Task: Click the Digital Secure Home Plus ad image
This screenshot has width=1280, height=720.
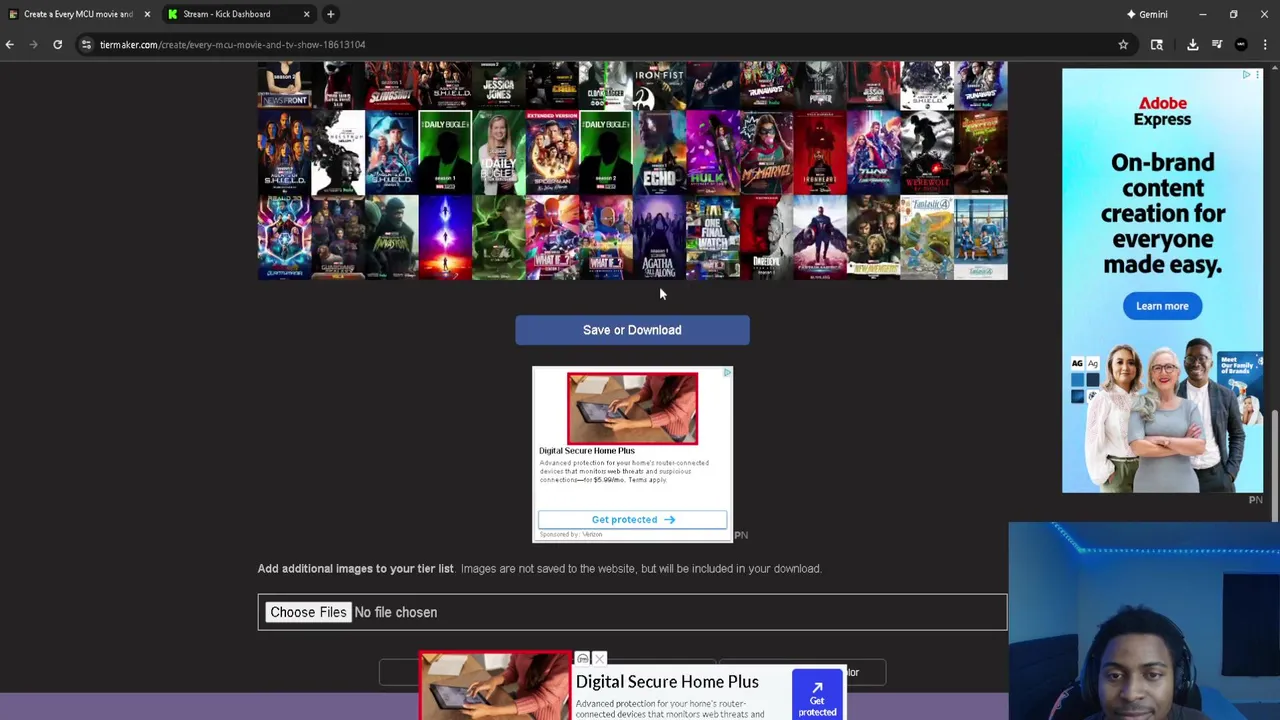Action: click(632, 408)
